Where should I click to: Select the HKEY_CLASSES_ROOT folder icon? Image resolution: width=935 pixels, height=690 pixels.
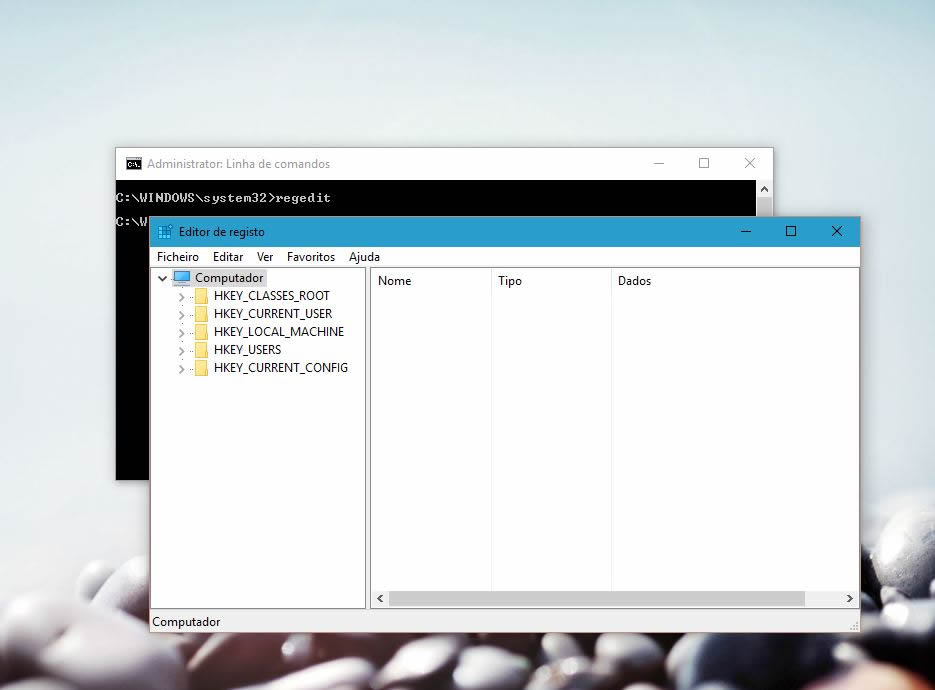200,295
